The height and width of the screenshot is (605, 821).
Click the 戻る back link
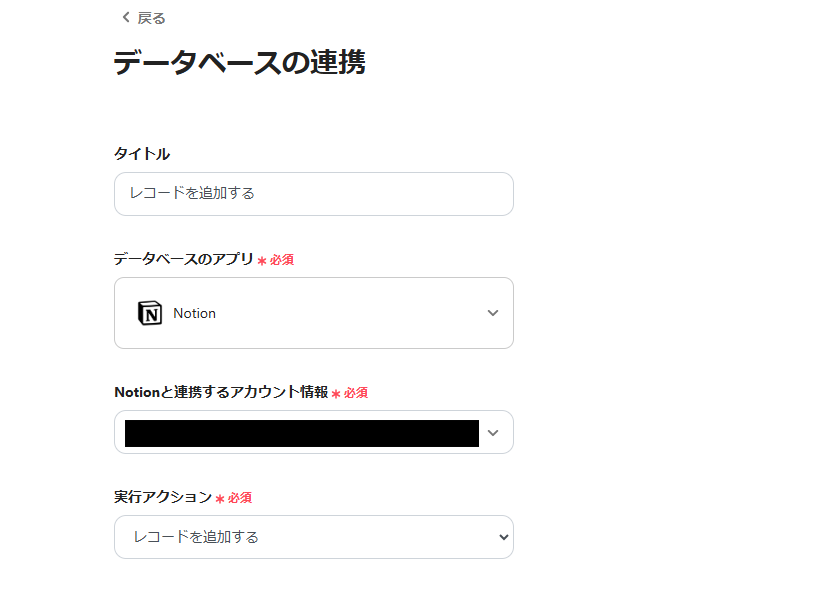coord(146,17)
